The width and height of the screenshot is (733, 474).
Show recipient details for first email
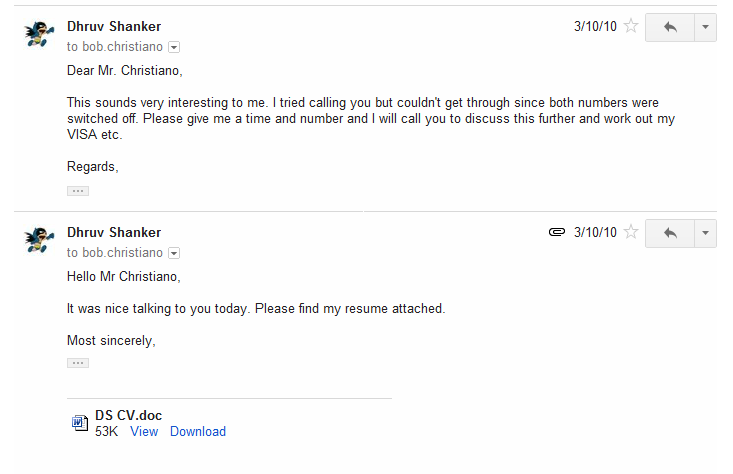174,47
